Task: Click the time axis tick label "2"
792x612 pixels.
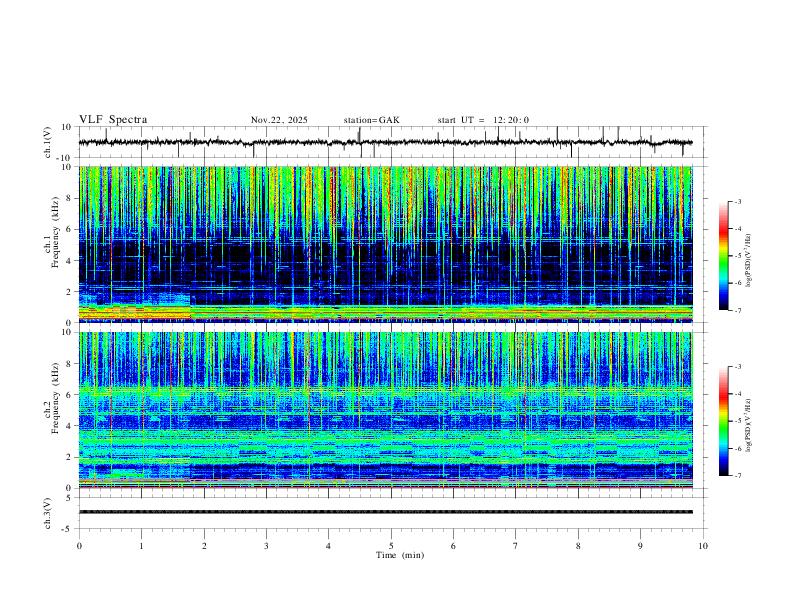Action: (x=204, y=546)
